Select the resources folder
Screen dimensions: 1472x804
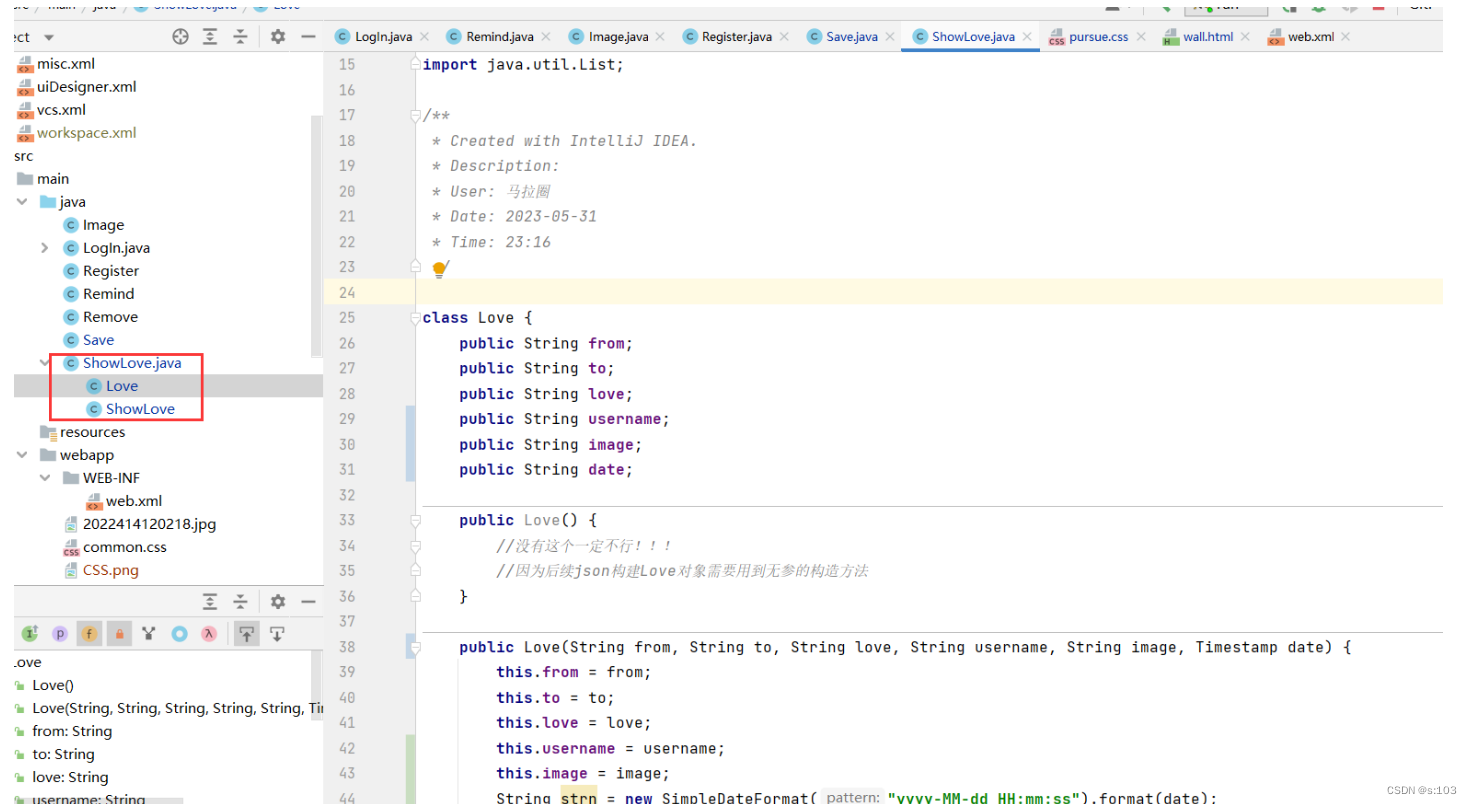coord(92,432)
